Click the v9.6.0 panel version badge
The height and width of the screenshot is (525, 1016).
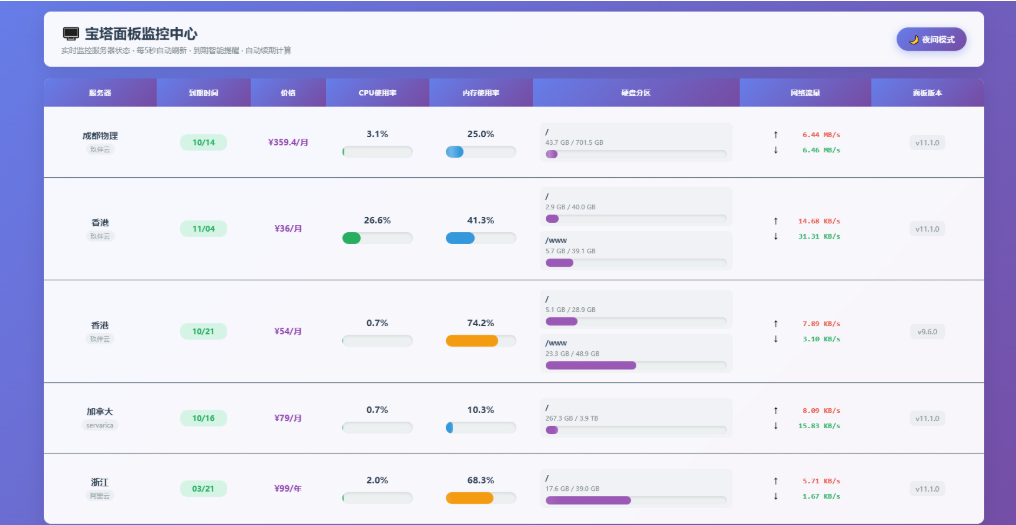927,331
